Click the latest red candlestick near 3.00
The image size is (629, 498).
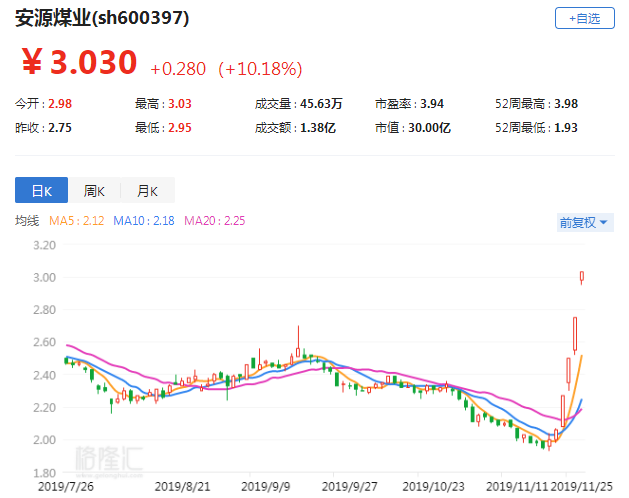(x=582, y=276)
